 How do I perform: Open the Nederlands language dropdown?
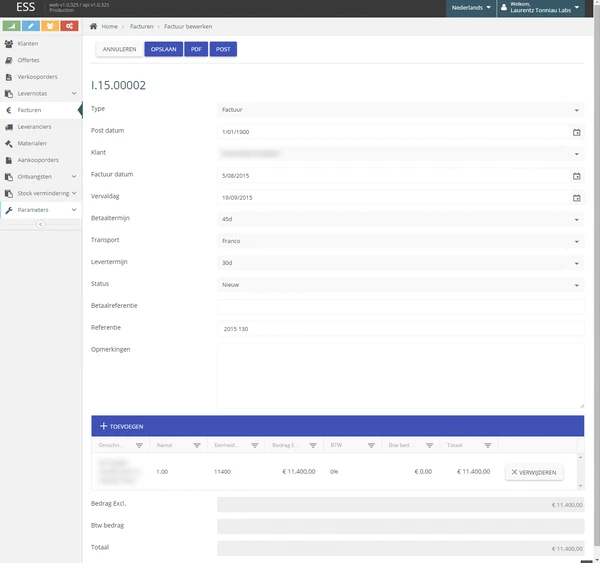coord(471,8)
